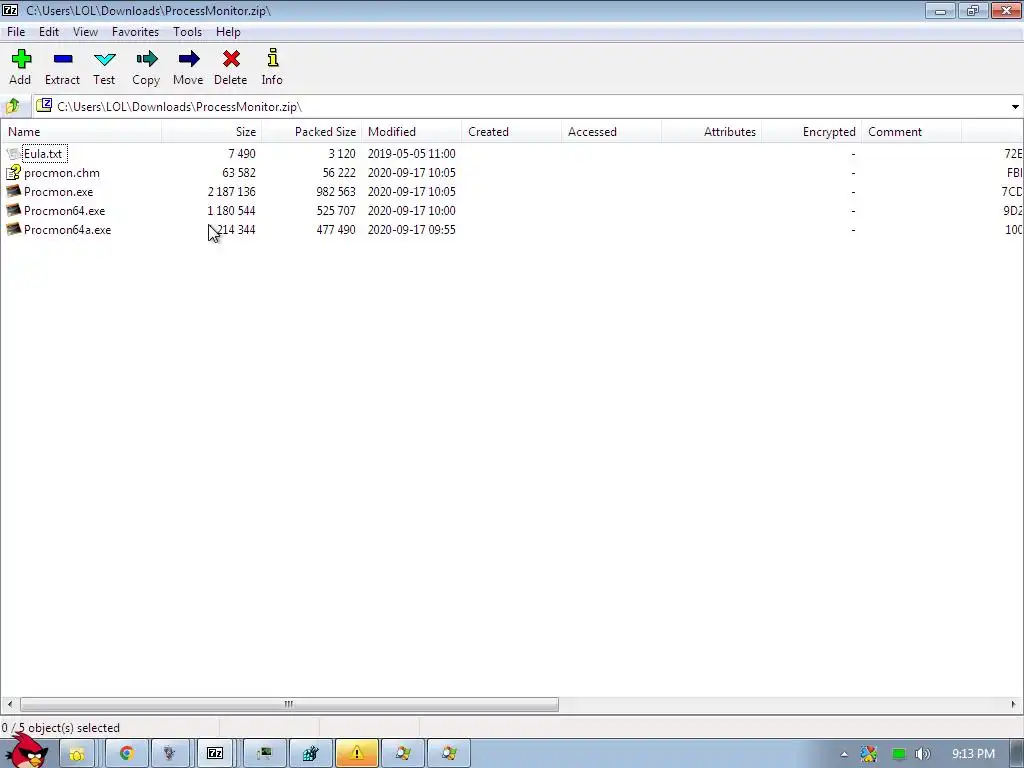Click the Procmon64.exe file icon
The width and height of the screenshot is (1024, 768).
pos(14,210)
